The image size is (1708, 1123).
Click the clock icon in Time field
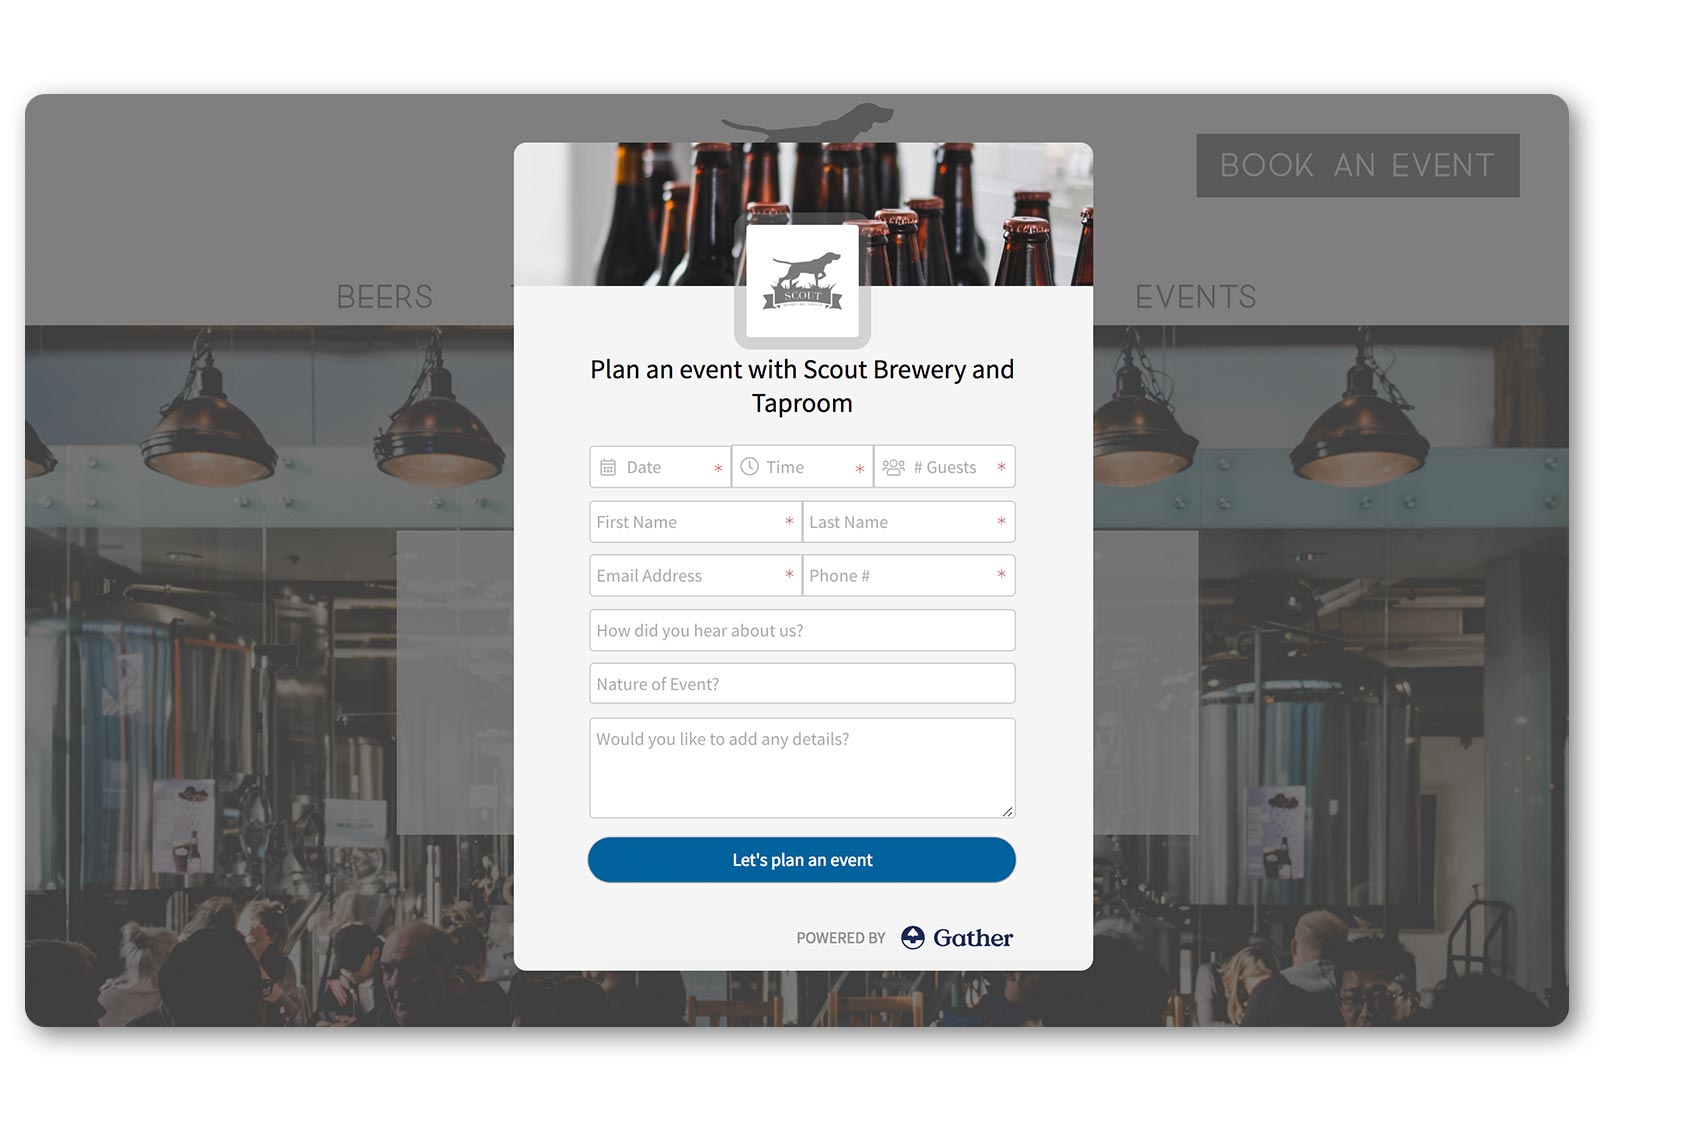pyautogui.click(x=749, y=466)
